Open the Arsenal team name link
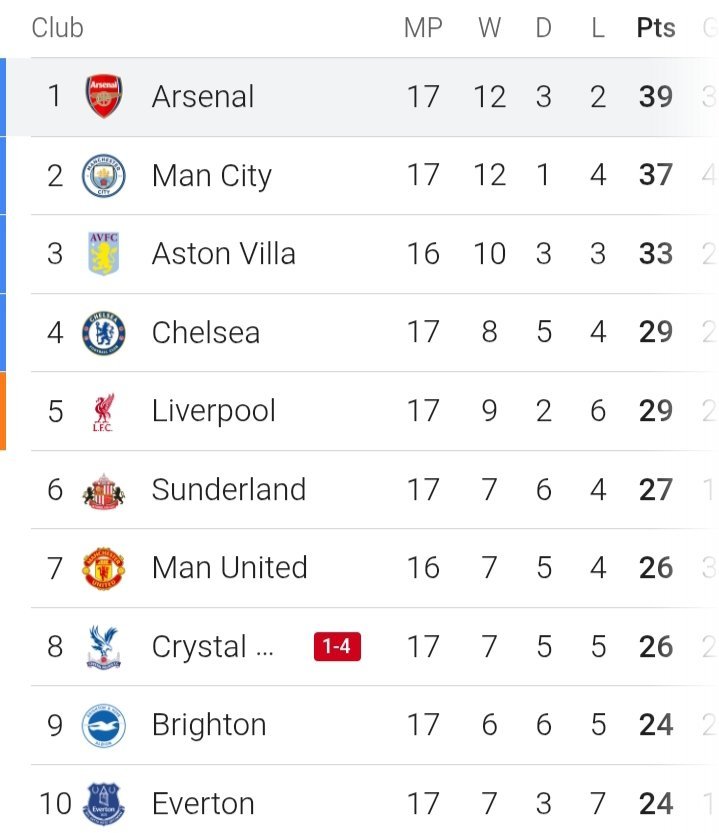The width and height of the screenshot is (719, 833). pyautogui.click(x=203, y=97)
